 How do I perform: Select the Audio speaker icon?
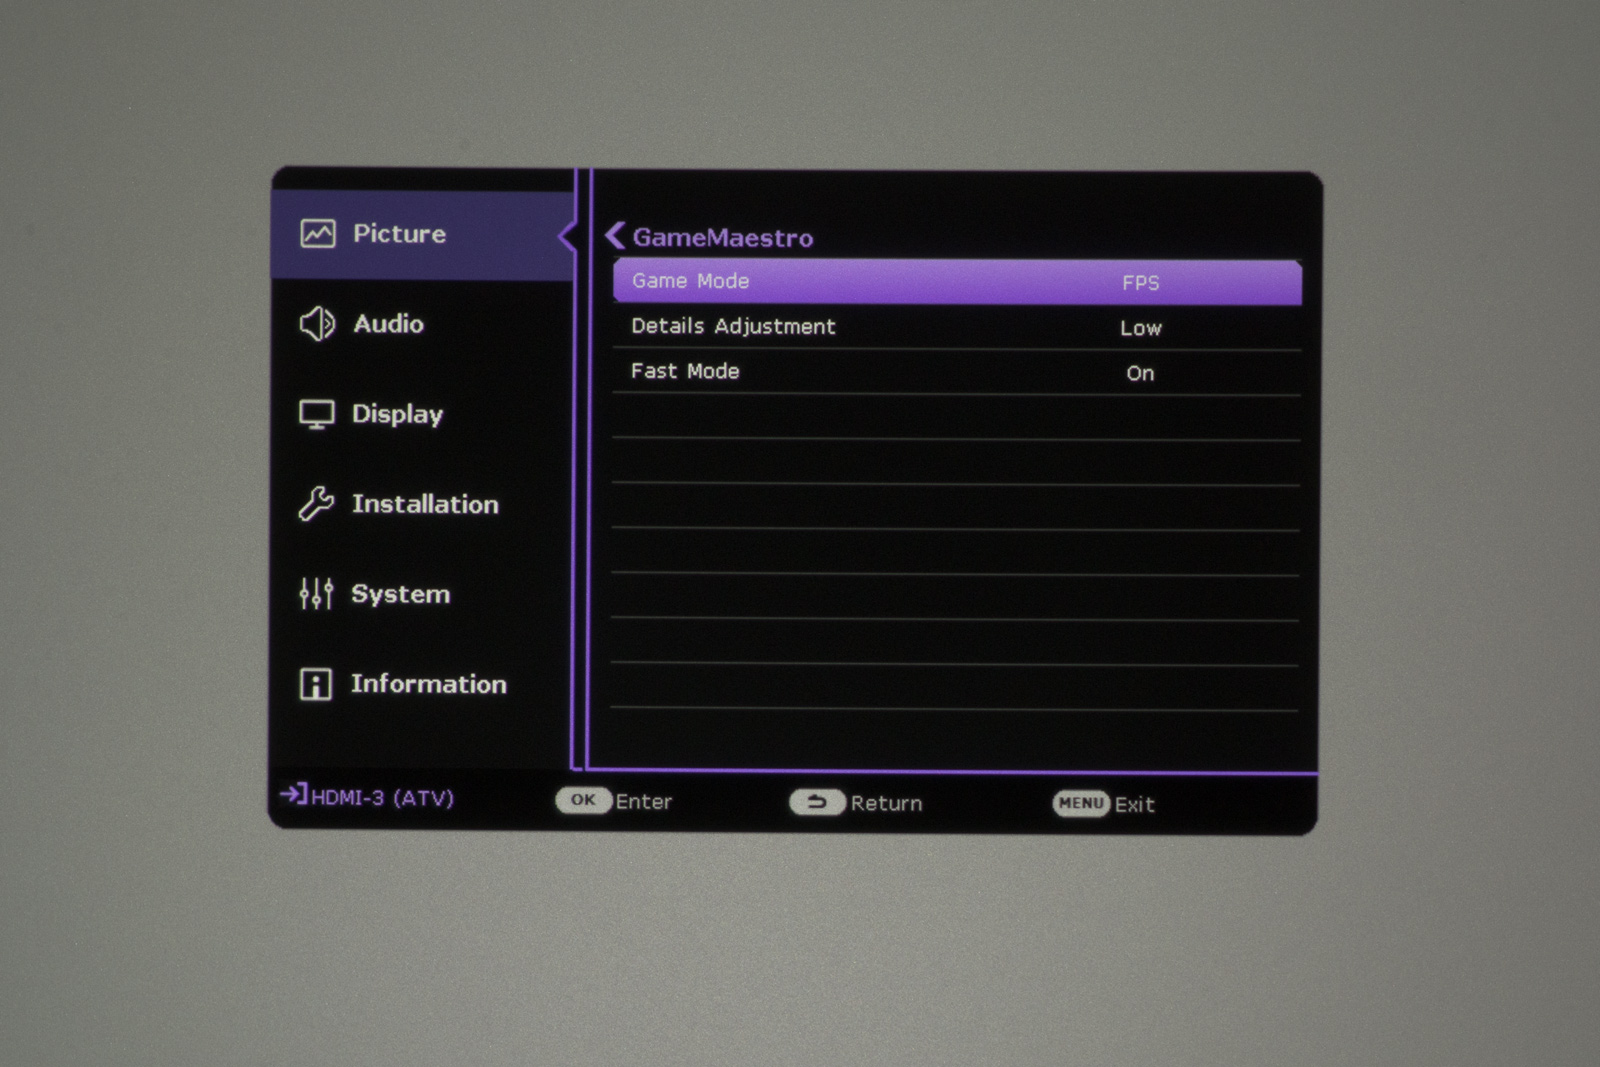(317, 324)
